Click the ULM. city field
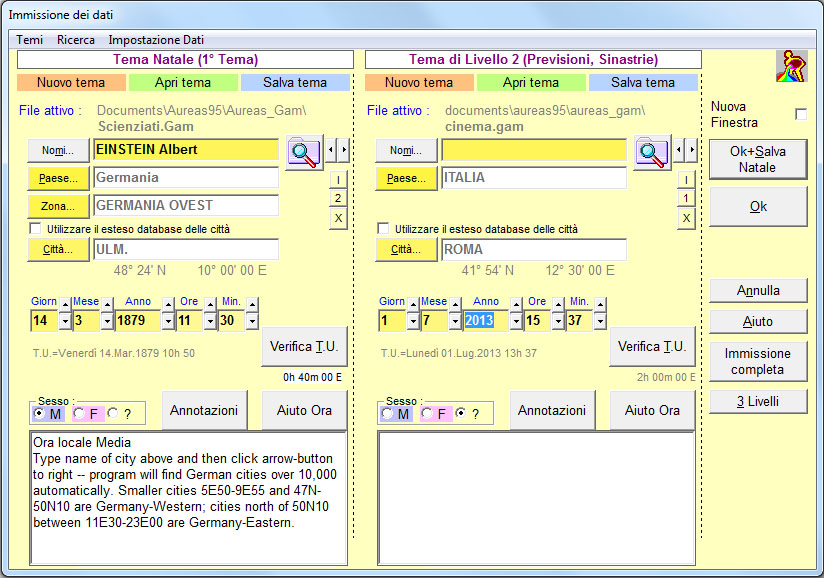The width and height of the screenshot is (824, 578). (186, 250)
